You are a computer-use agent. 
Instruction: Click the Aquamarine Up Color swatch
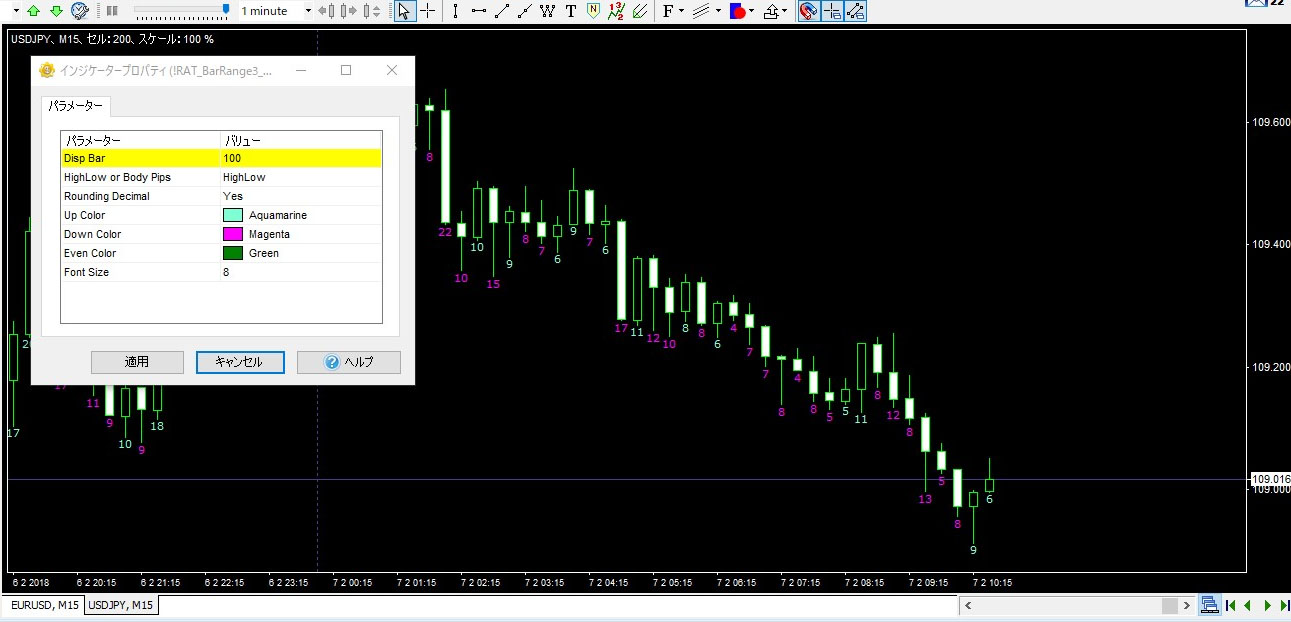[233, 215]
